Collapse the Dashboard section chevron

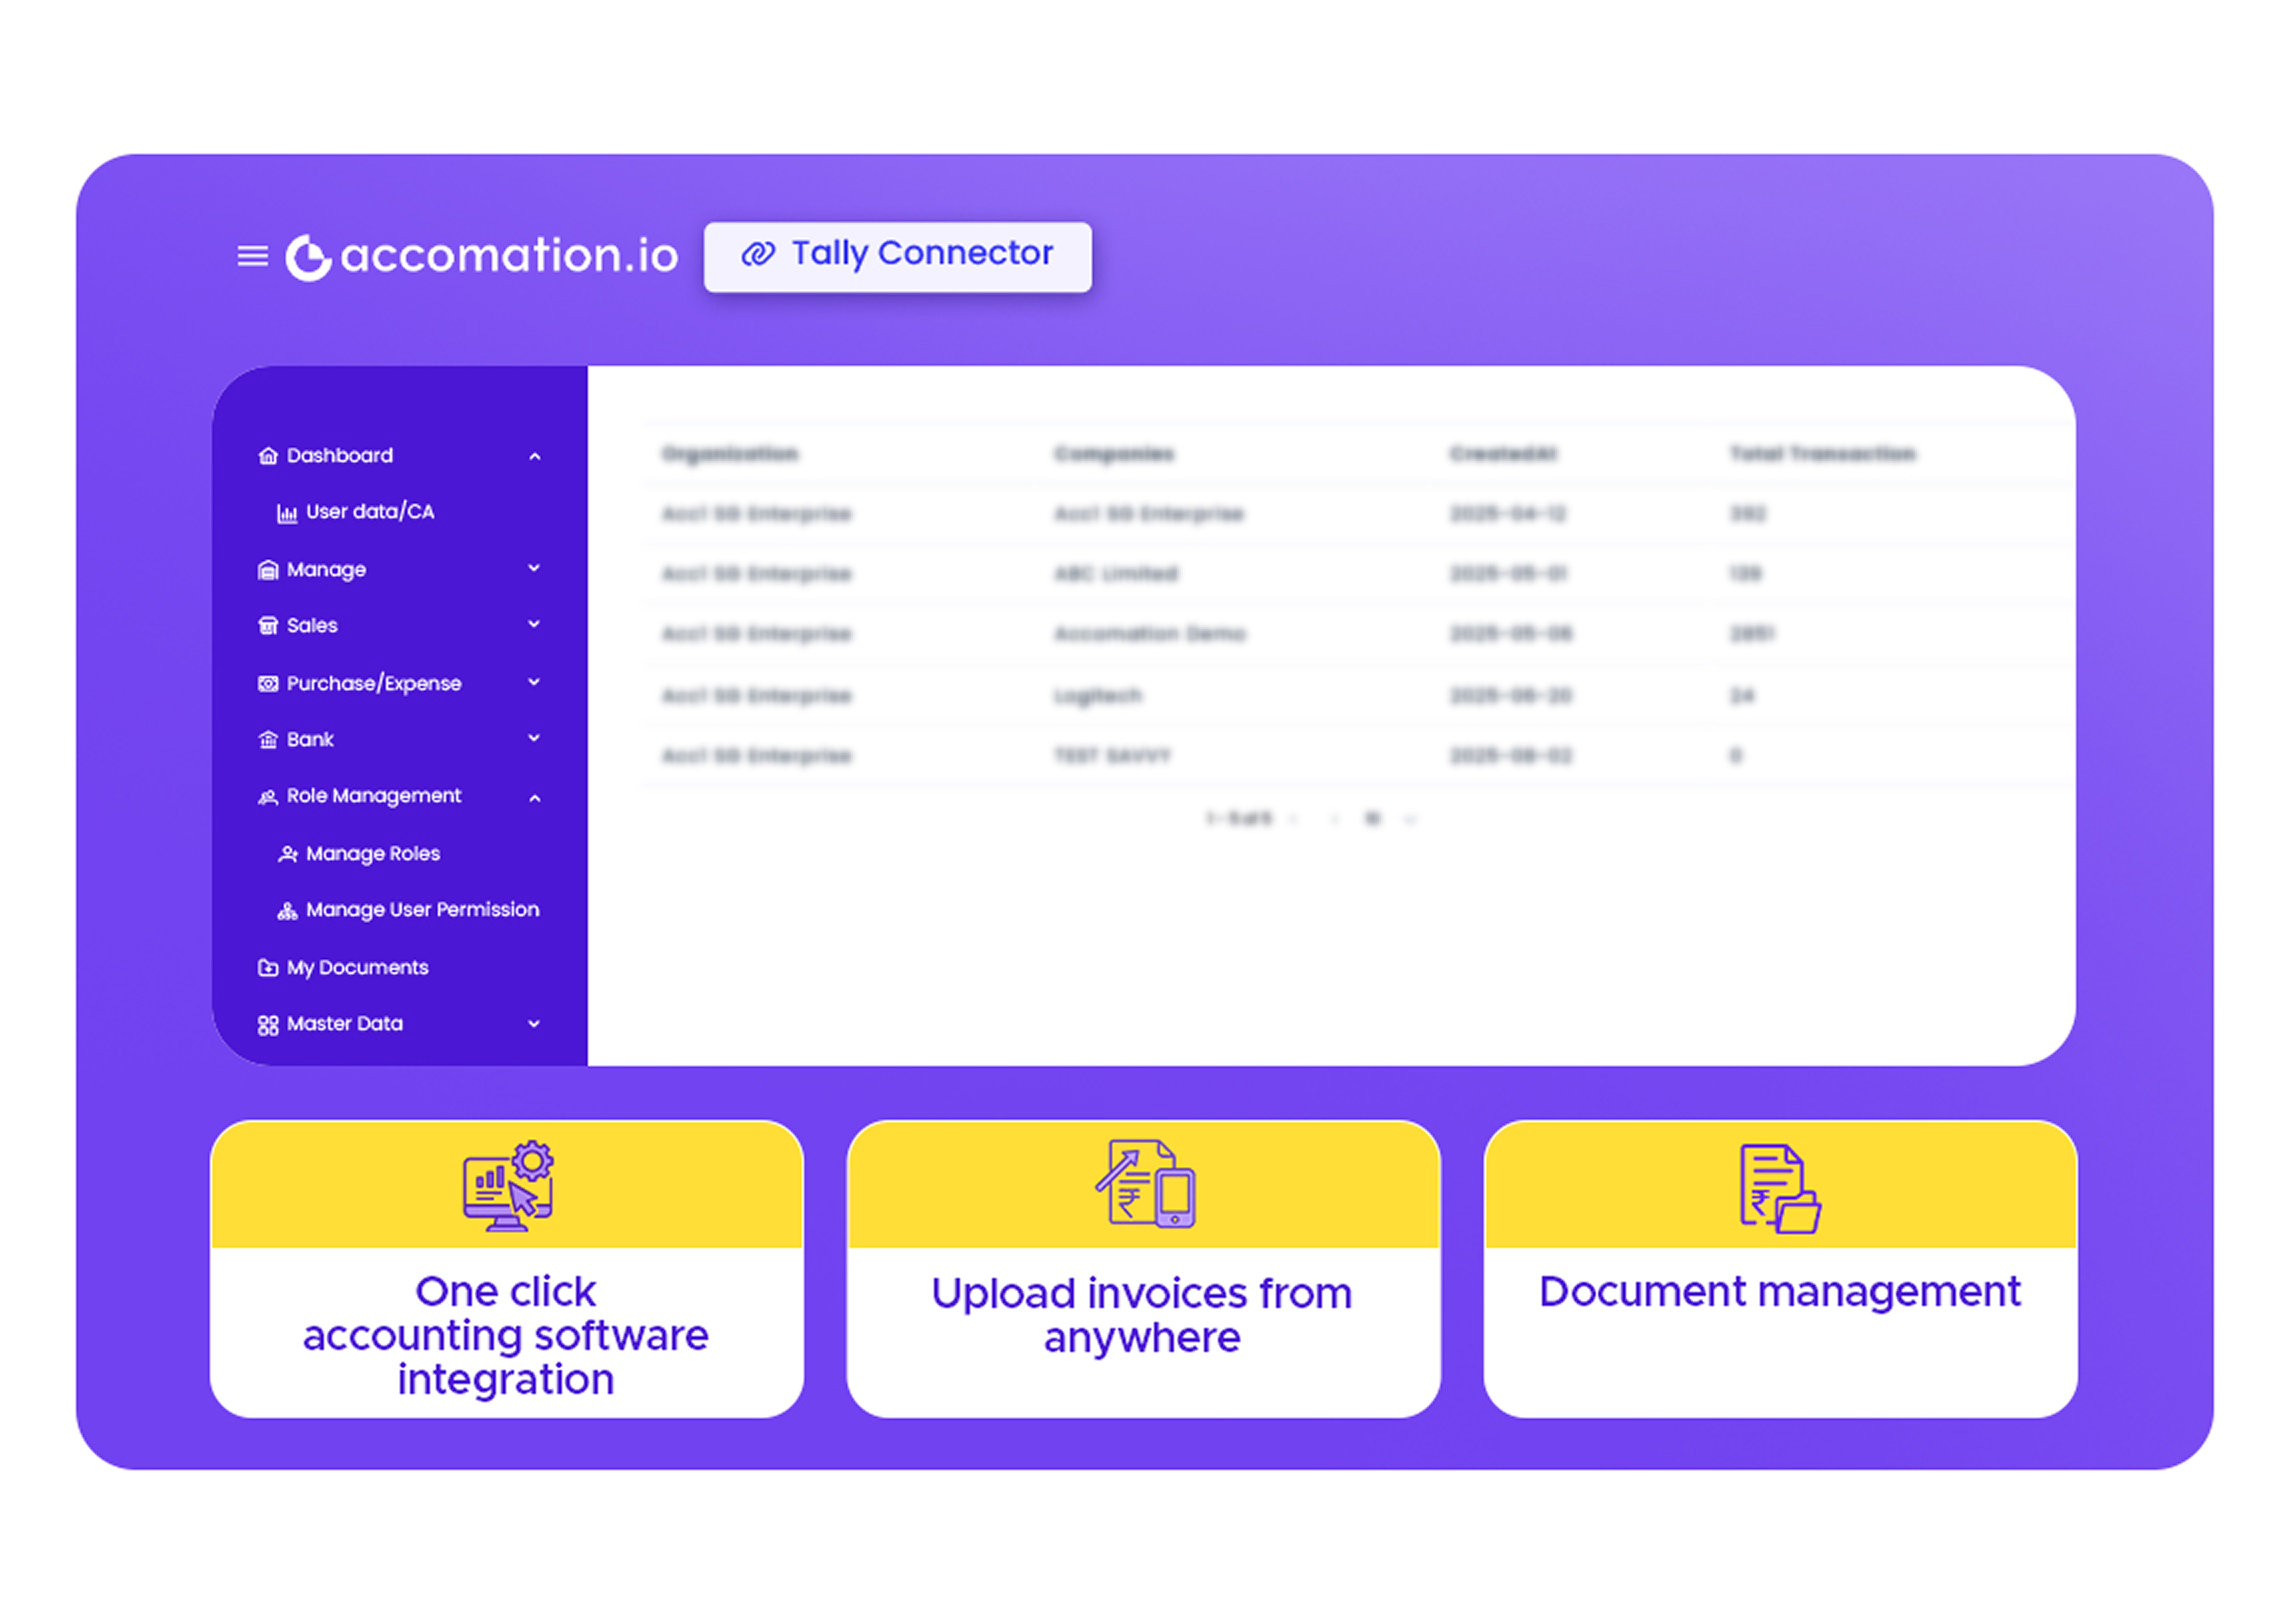pos(535,457)
